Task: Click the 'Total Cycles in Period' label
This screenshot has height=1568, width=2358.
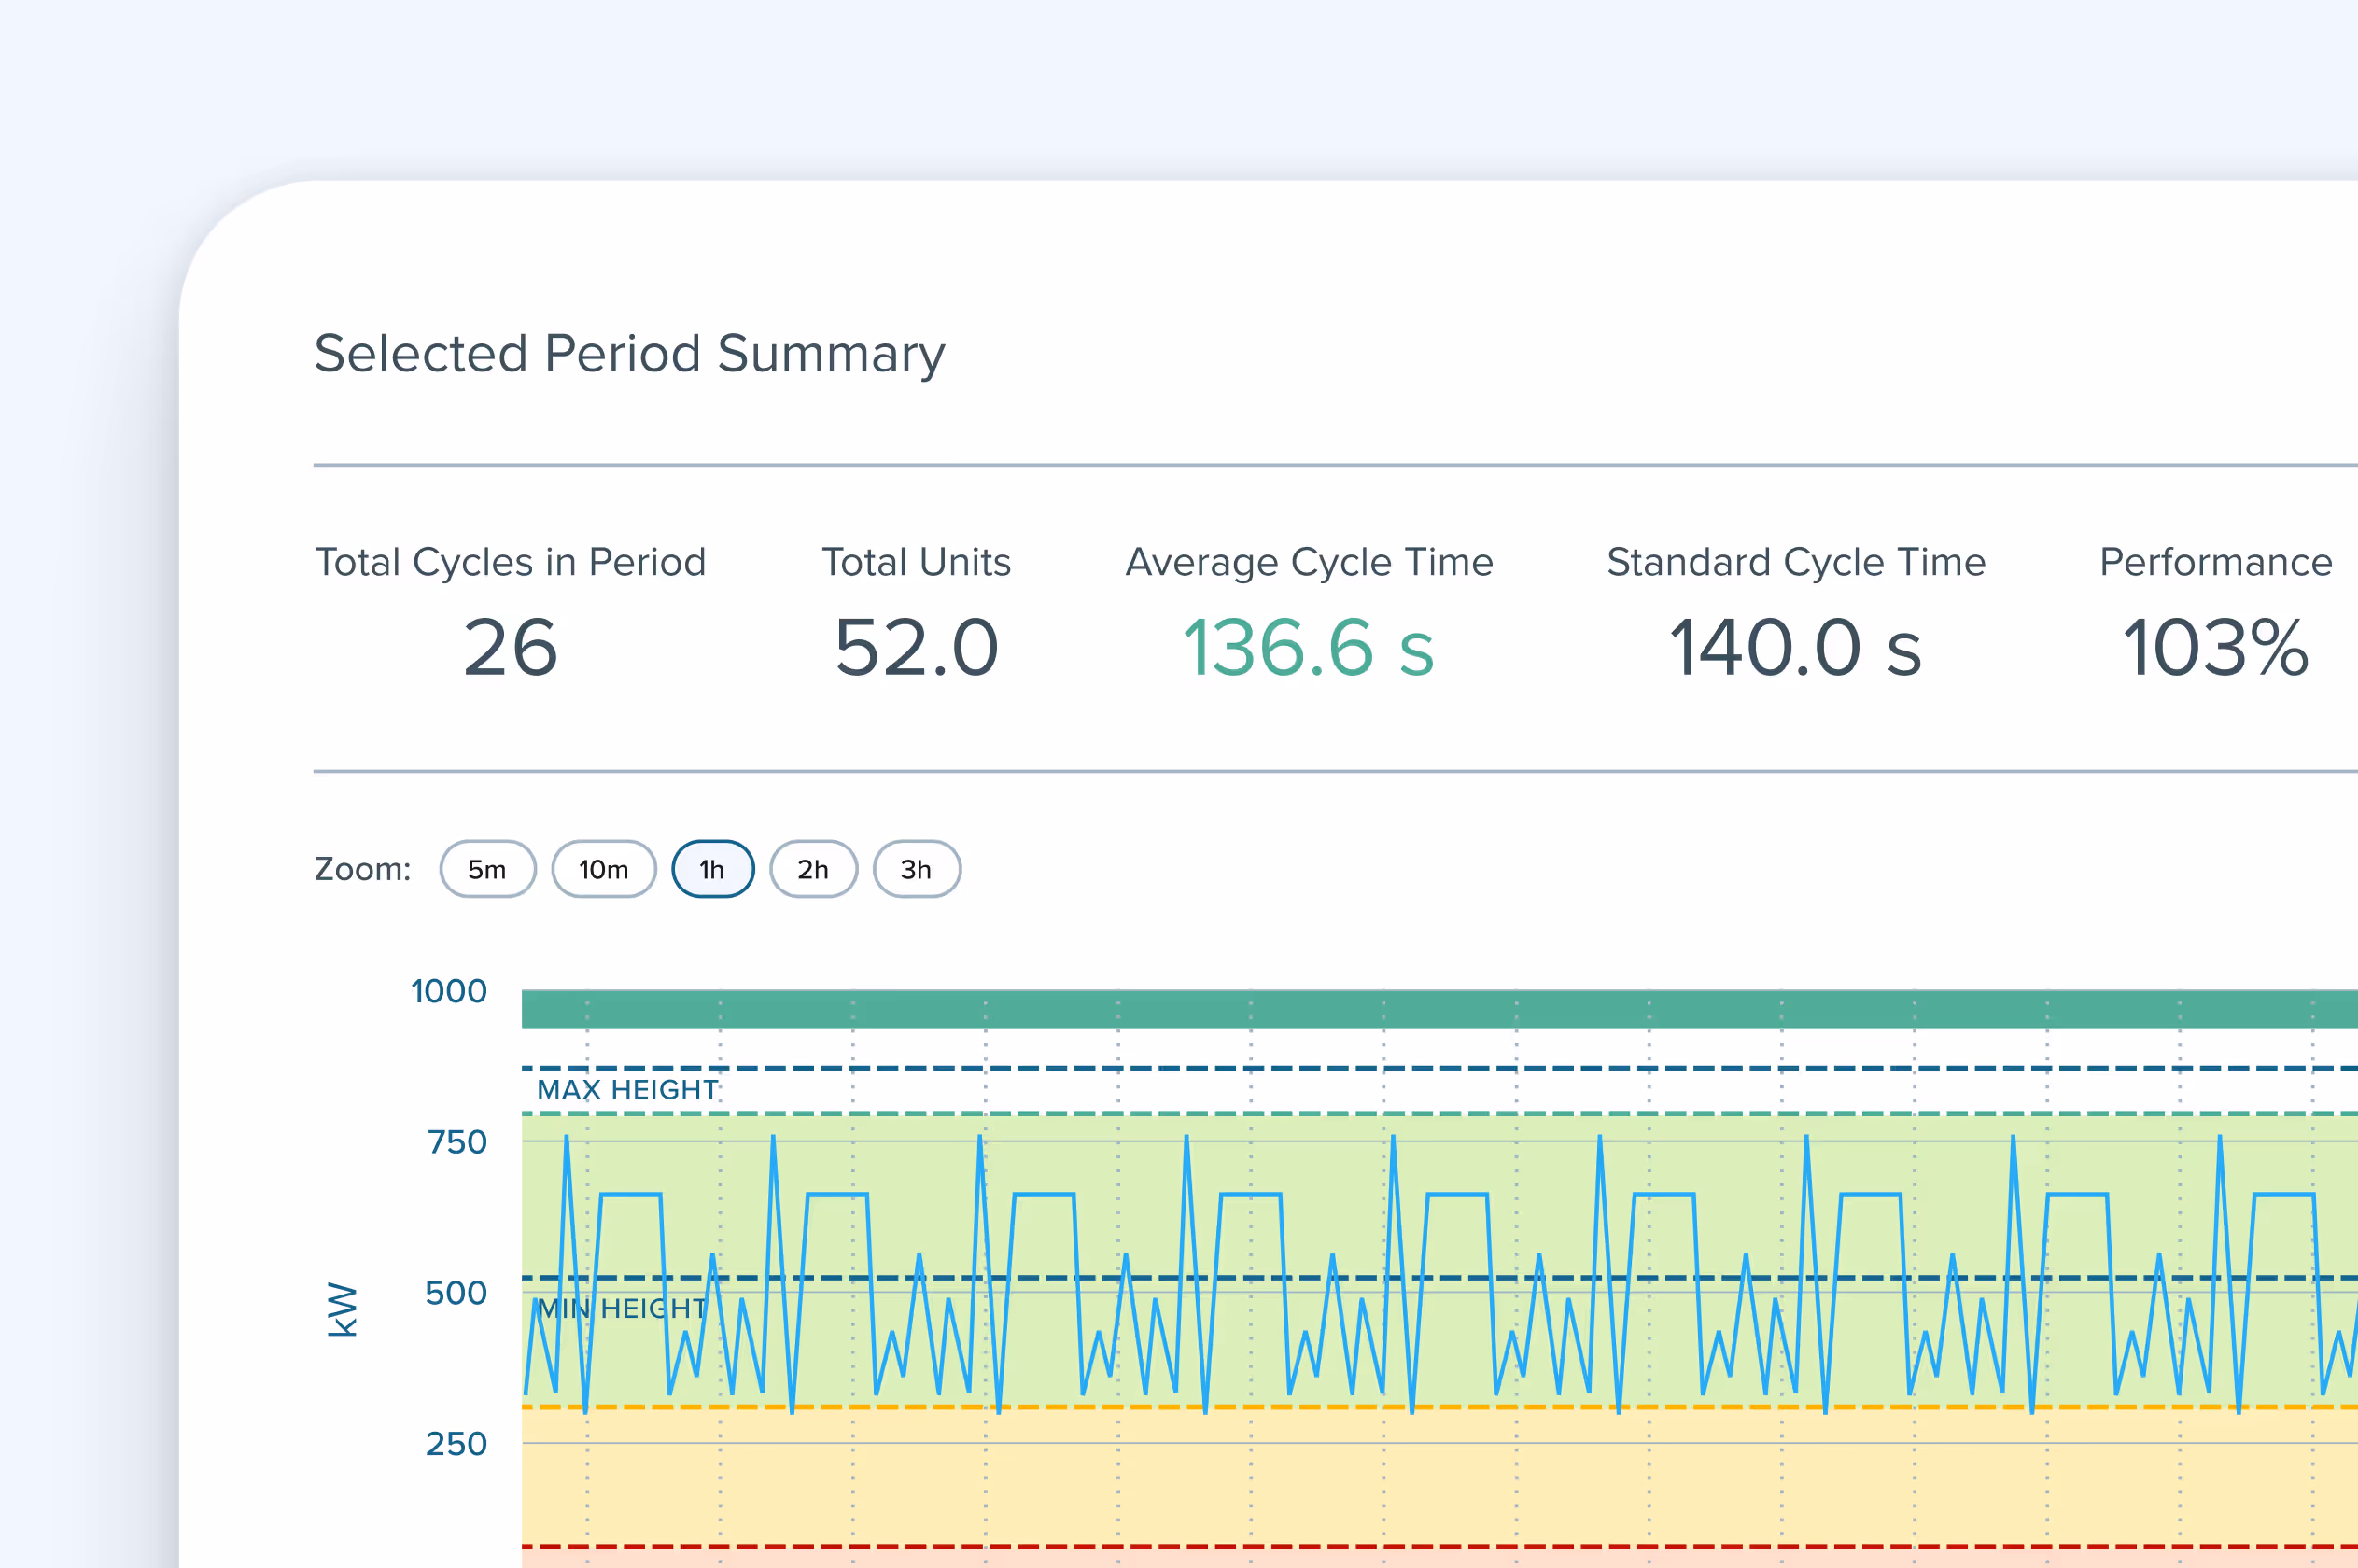Action: pos(510,562)
